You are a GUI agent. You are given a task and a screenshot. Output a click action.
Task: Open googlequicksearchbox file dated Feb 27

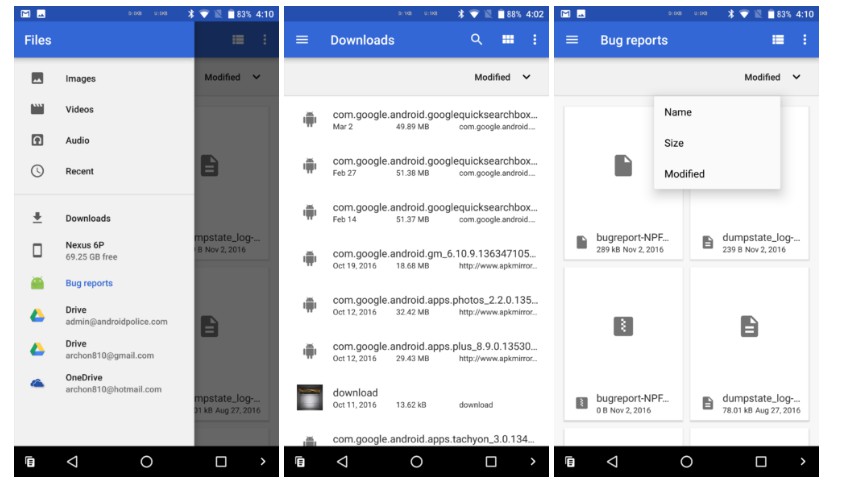click(x=416, y=166)
